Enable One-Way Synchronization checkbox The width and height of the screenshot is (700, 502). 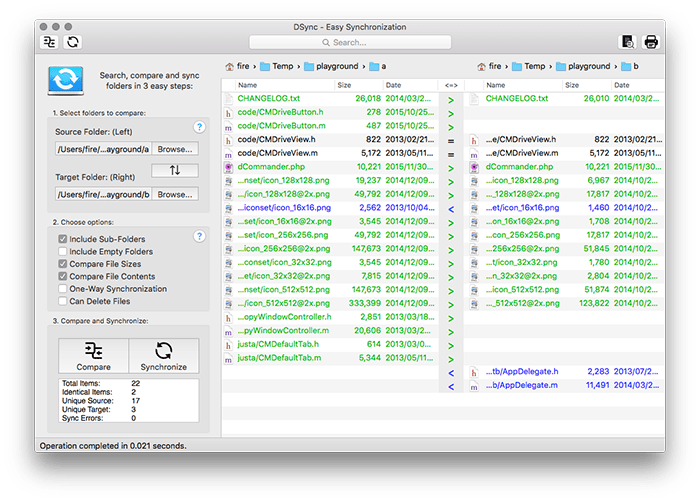(x=62, y=289)
